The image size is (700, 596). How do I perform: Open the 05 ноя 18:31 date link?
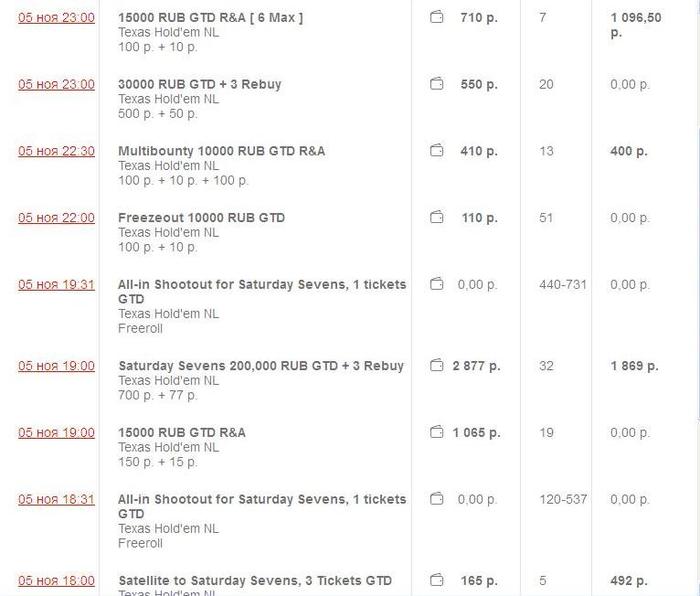(56, 499)
